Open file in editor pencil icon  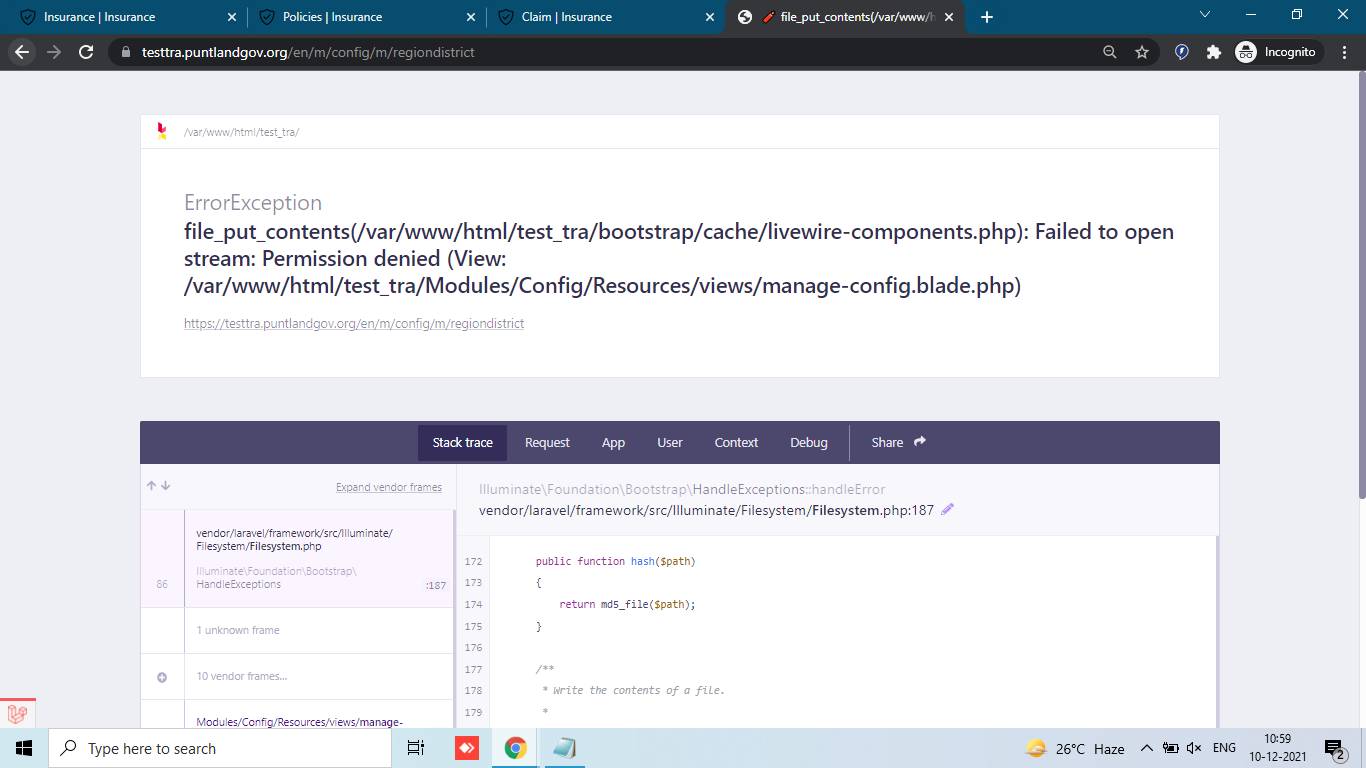coord(948,509)
